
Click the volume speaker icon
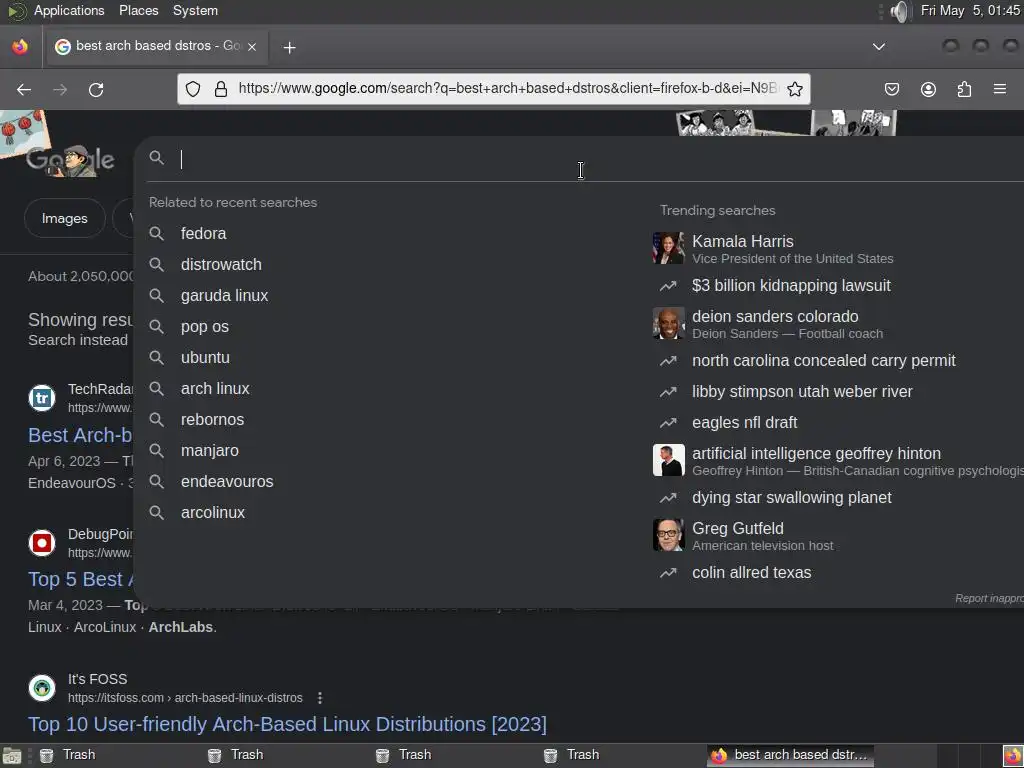point(899,11)
